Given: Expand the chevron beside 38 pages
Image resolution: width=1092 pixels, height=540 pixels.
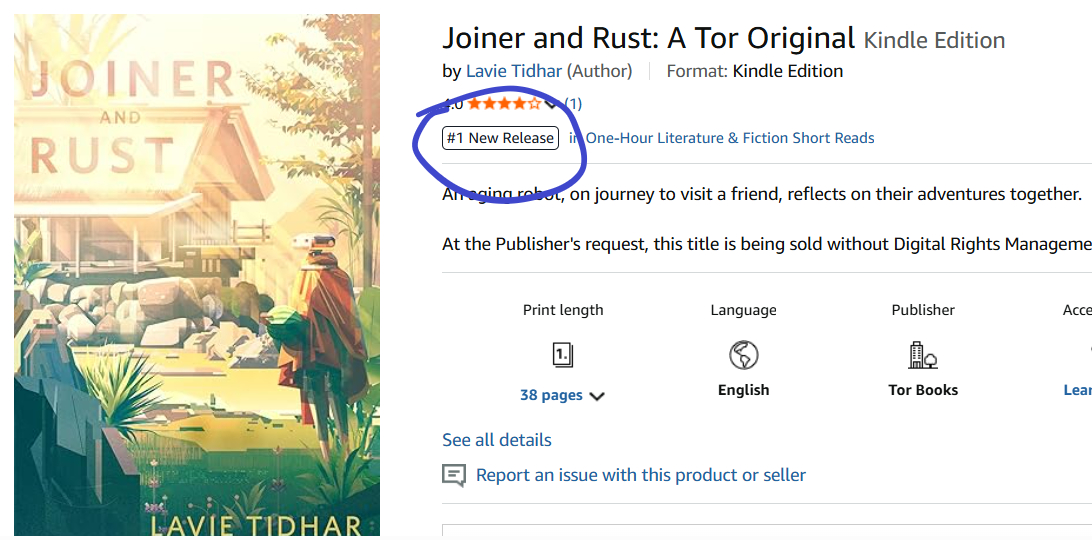Looking at the screenshot, I should (x=597, y=396).
